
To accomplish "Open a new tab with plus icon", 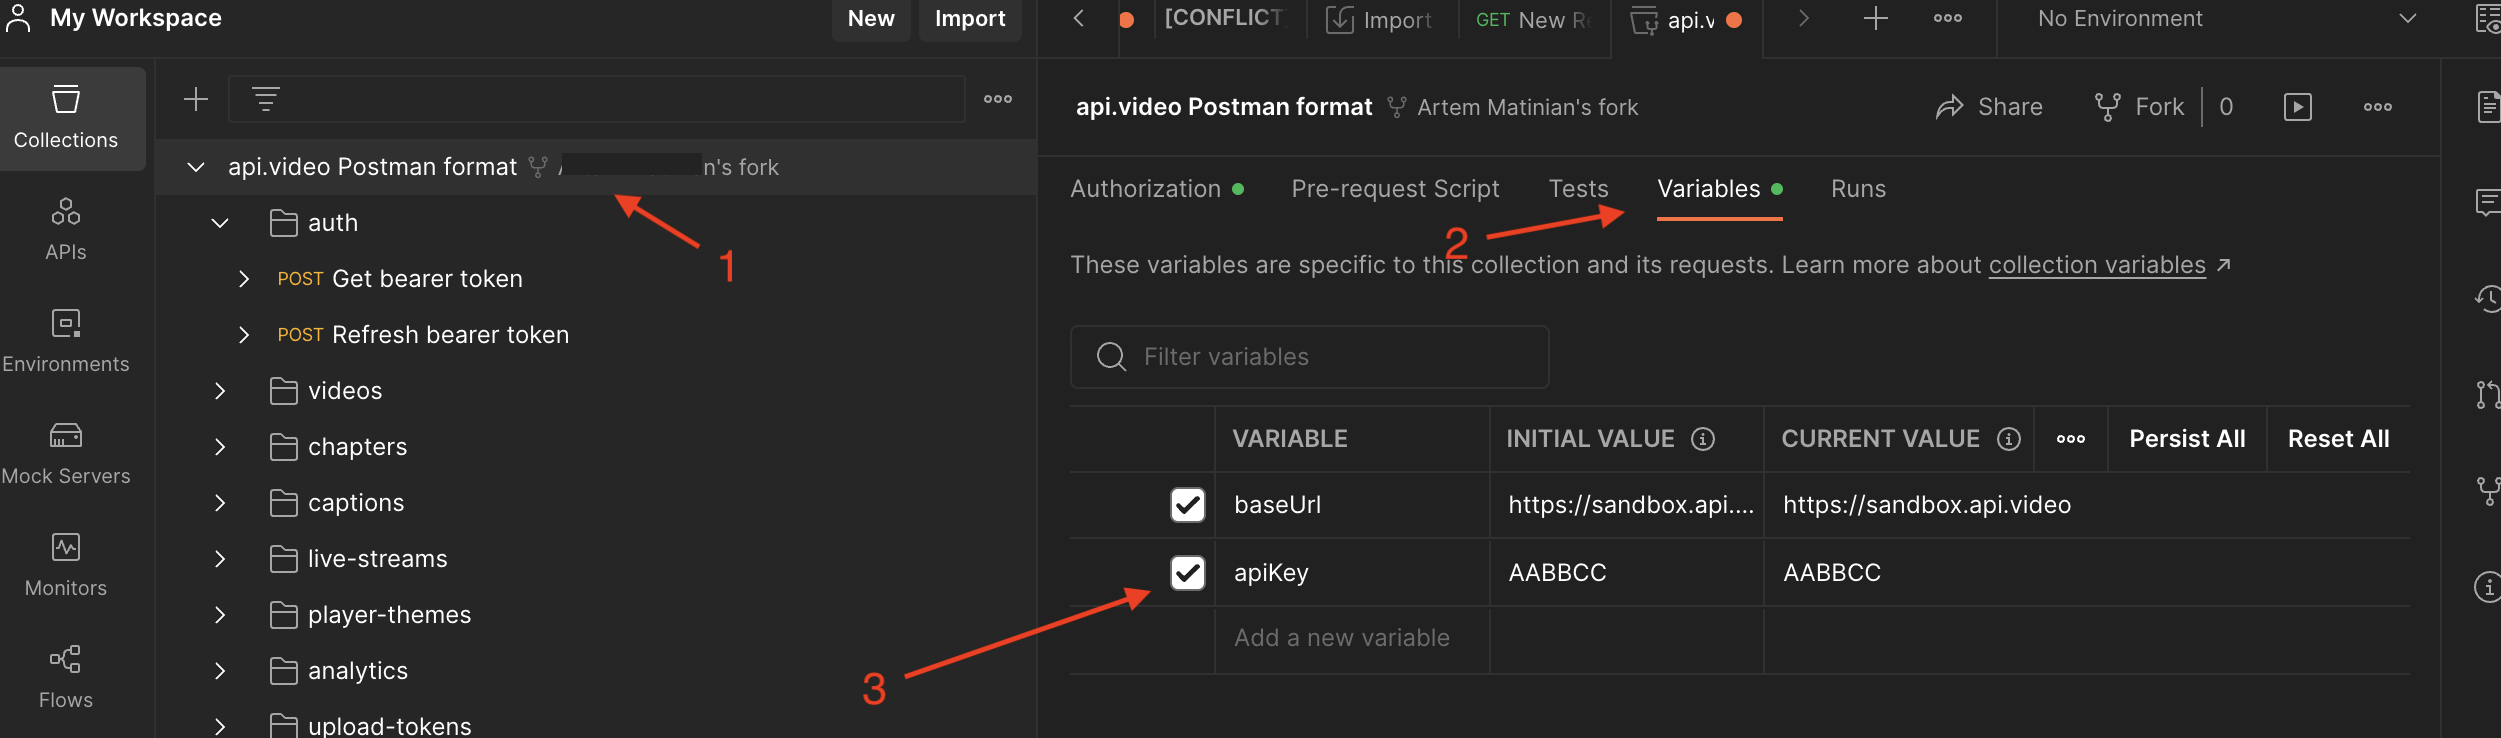I will pyautogui.click(x=1876, y=18).
